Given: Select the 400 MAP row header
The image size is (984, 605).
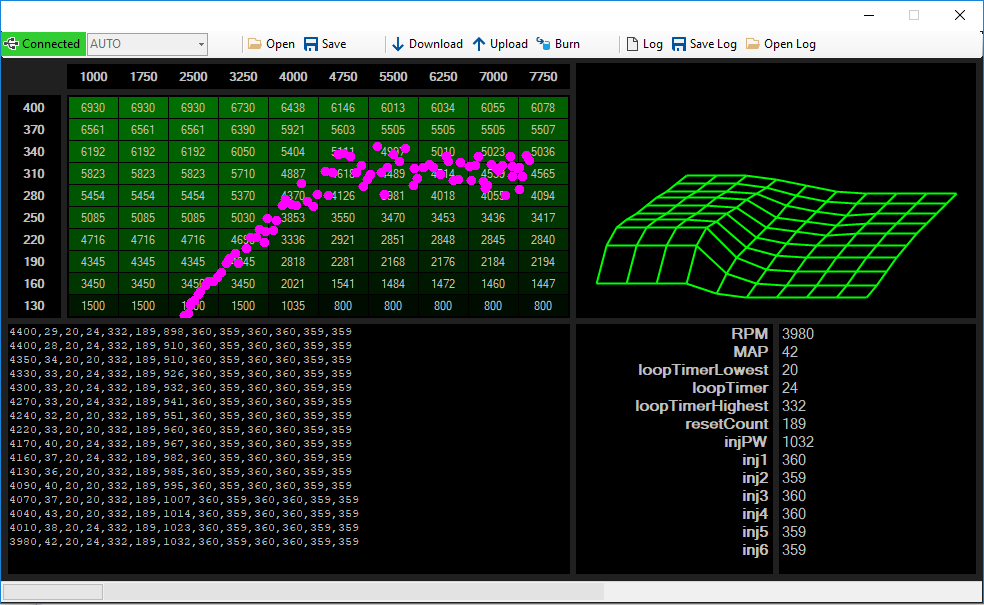Looking at the screenshot, I should (34, 108).
